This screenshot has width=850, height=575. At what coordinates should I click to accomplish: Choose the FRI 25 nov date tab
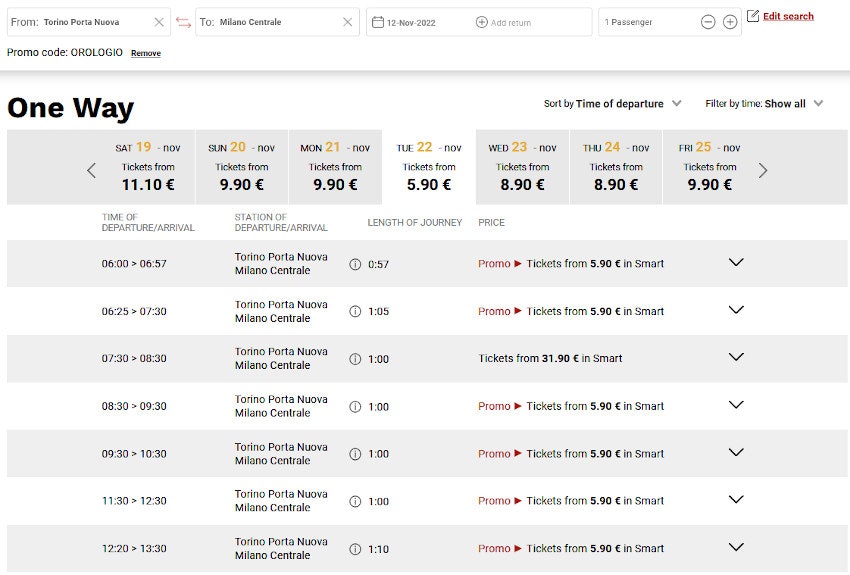pyautogui.click(x=709, y=167)
